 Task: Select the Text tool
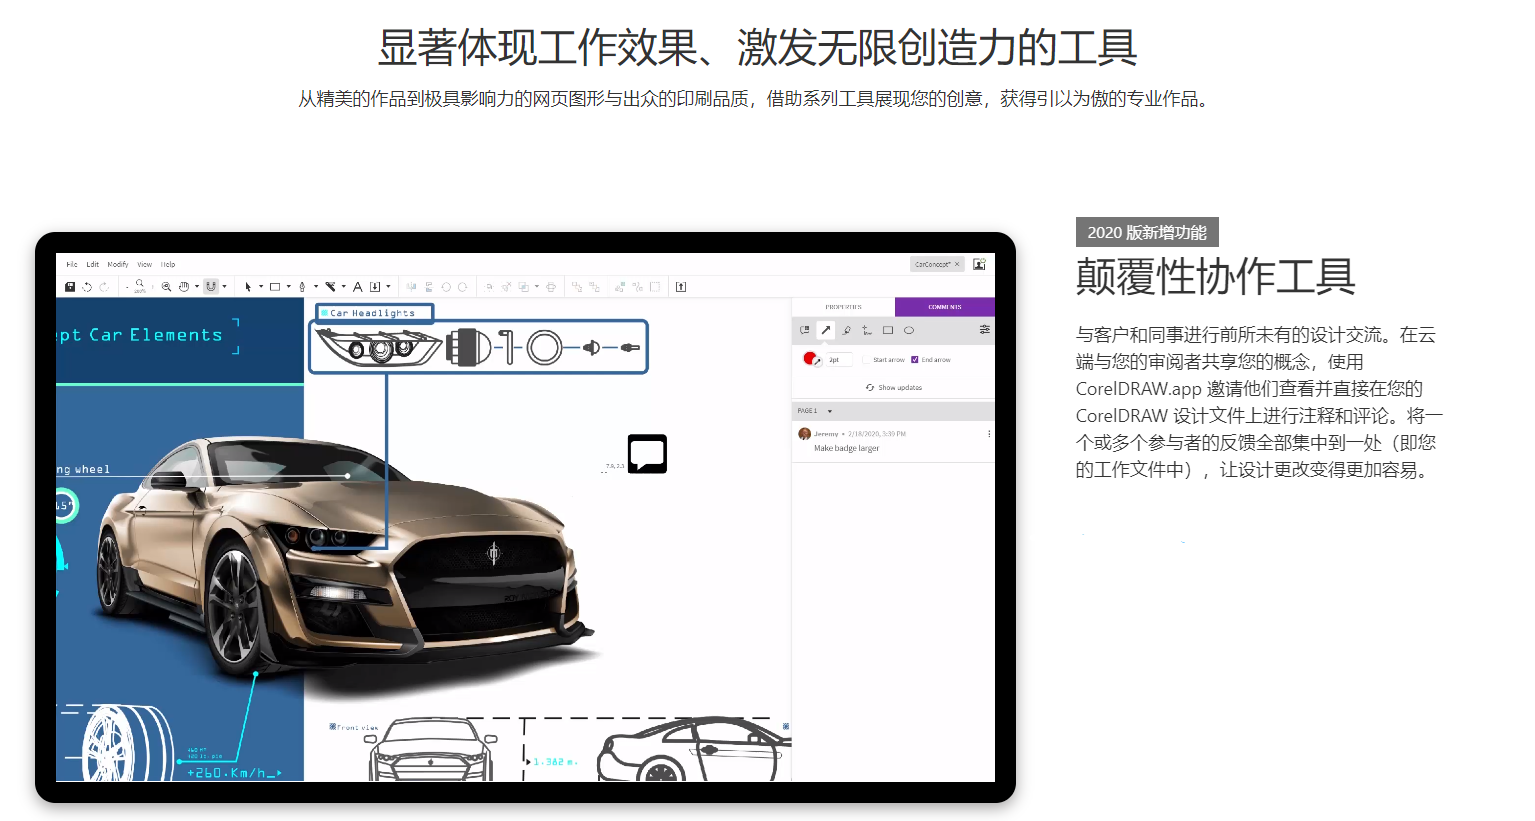click(357, 287)
